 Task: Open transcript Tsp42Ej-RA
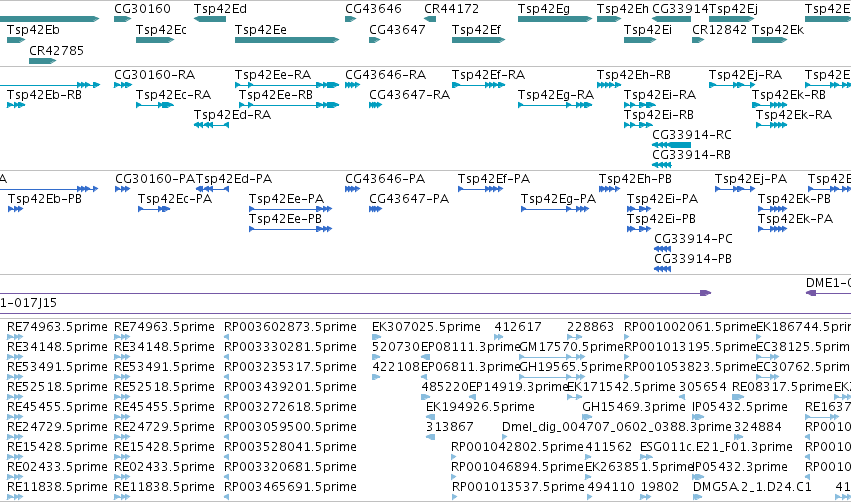[x=746, y=75]
